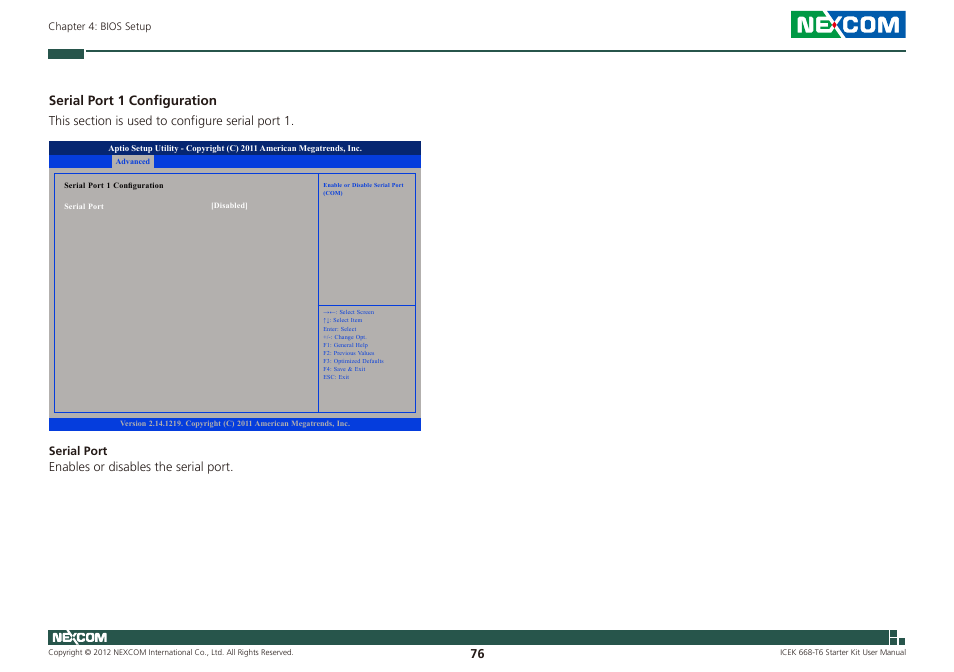Click 'This section is used to configure' sentence
The image size is (954, 672).
pos(171,120)
